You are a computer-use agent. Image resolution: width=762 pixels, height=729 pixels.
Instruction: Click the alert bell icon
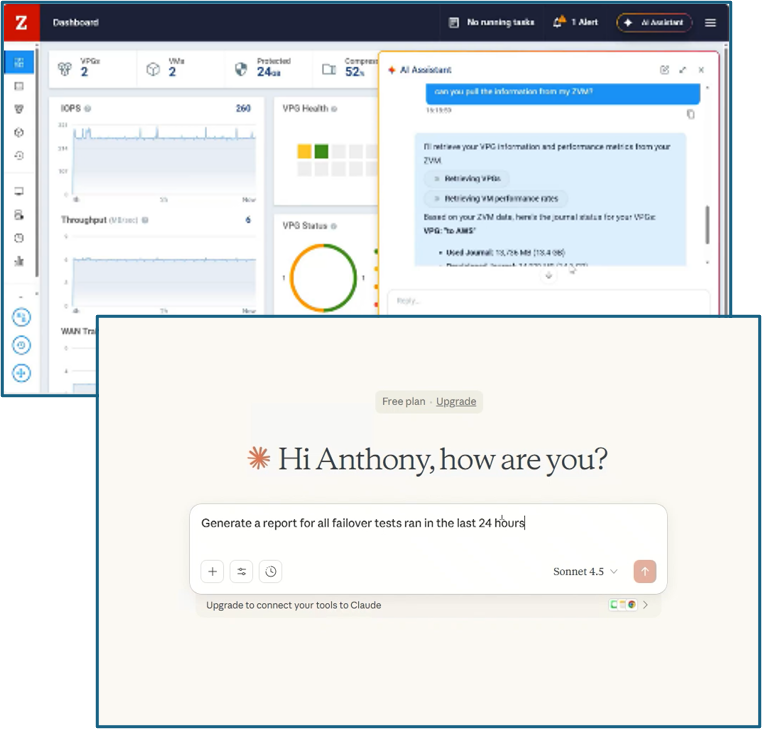pos(559,22)
